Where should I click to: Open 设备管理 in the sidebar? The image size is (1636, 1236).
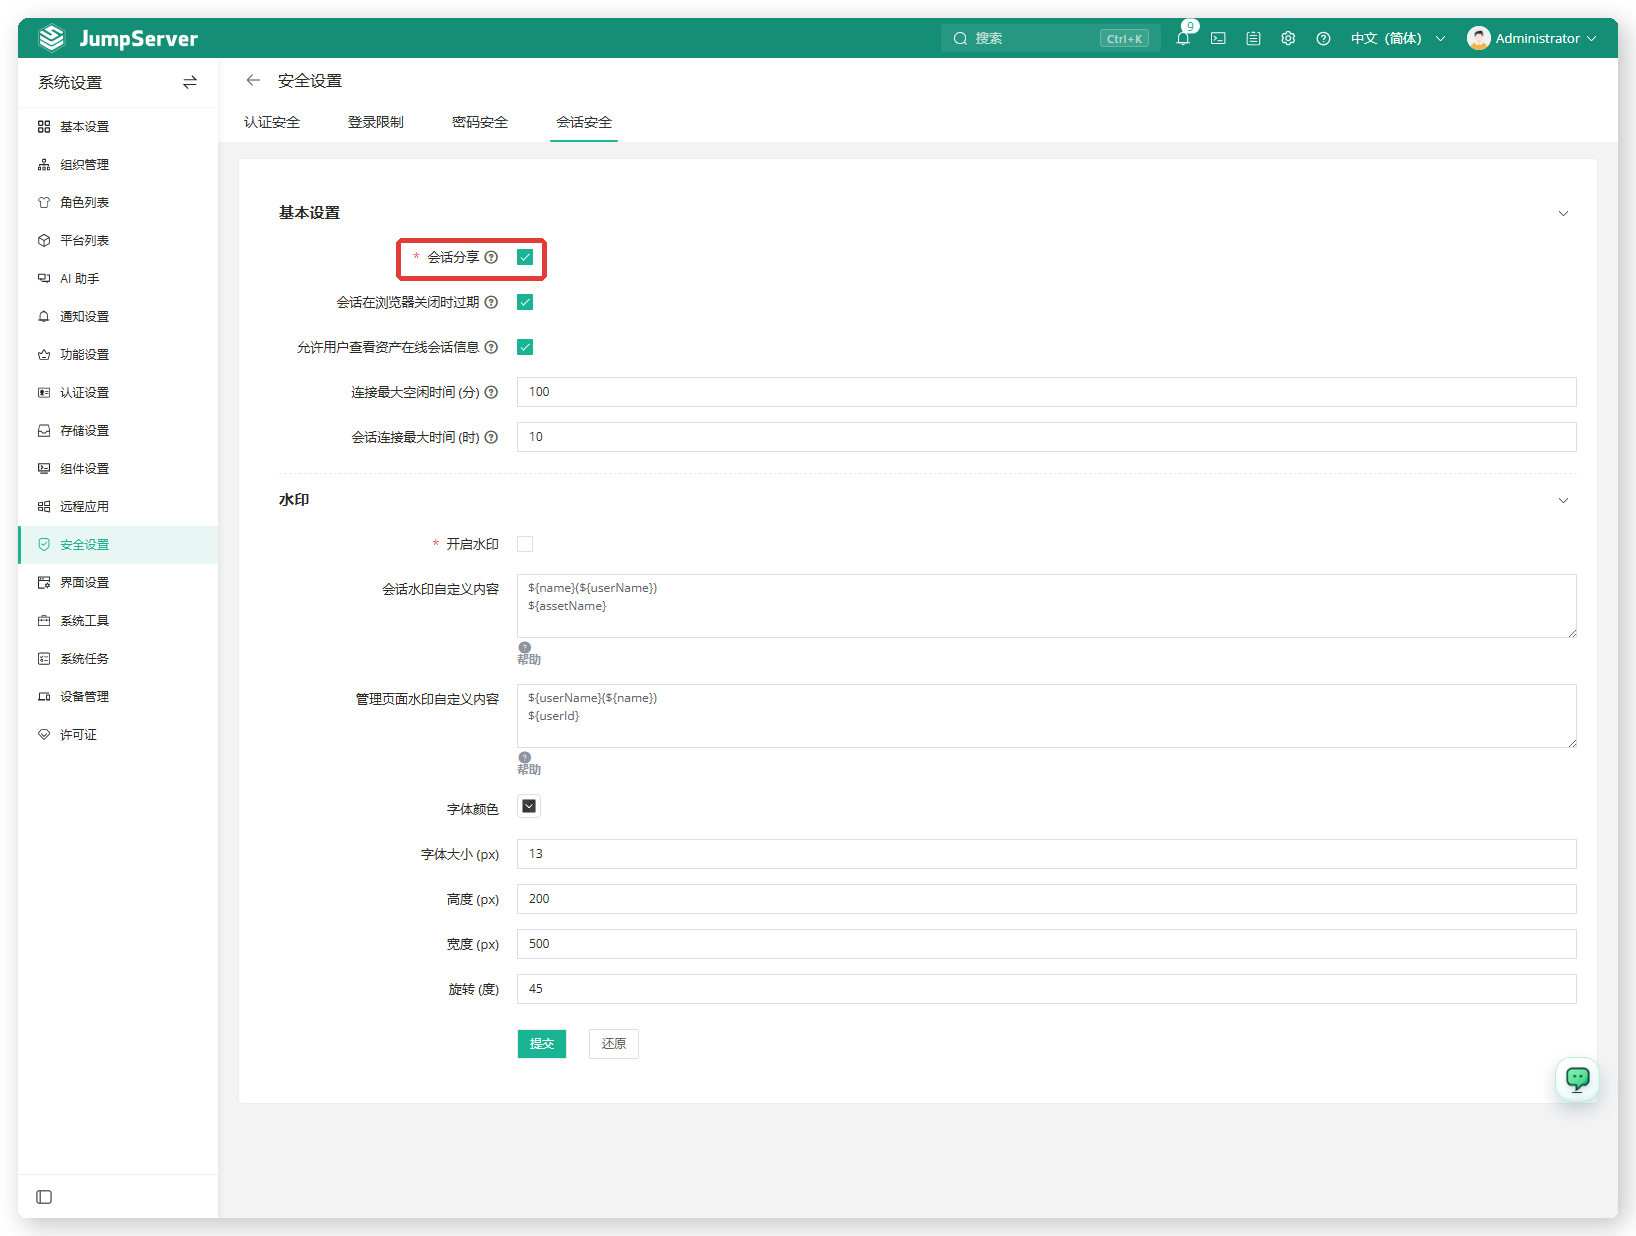118,696
